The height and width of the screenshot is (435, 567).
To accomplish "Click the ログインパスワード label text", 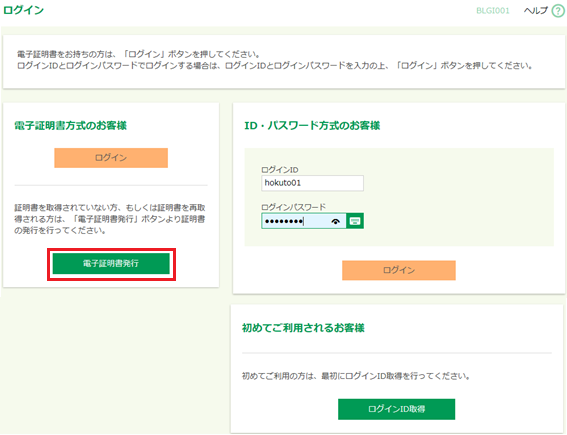I will point(293,207).
